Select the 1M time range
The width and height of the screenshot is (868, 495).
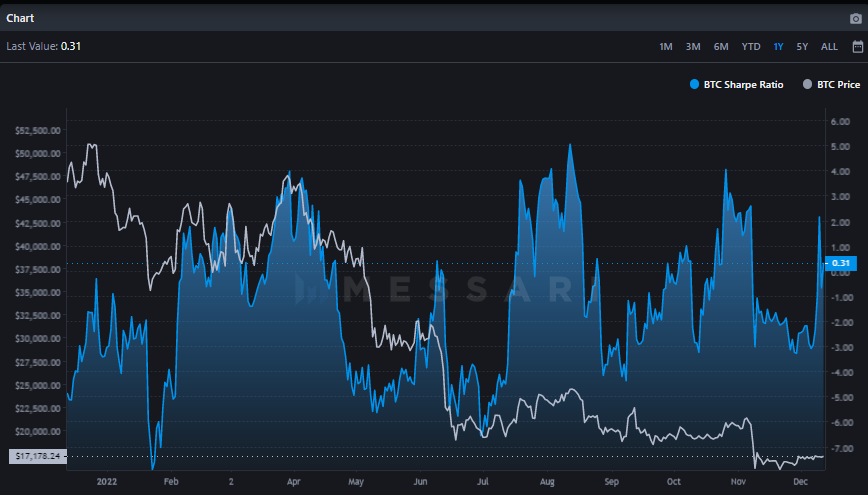pos(666,47)
